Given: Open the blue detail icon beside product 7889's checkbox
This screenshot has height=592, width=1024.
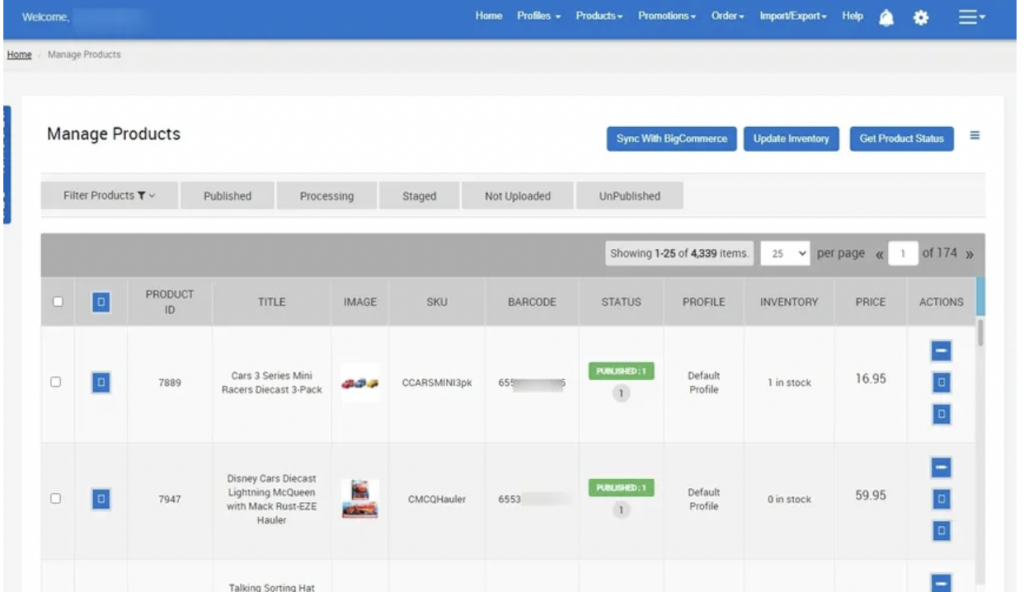Looking at the screenshot, I should pyautogui.click(x=100, y=382).
